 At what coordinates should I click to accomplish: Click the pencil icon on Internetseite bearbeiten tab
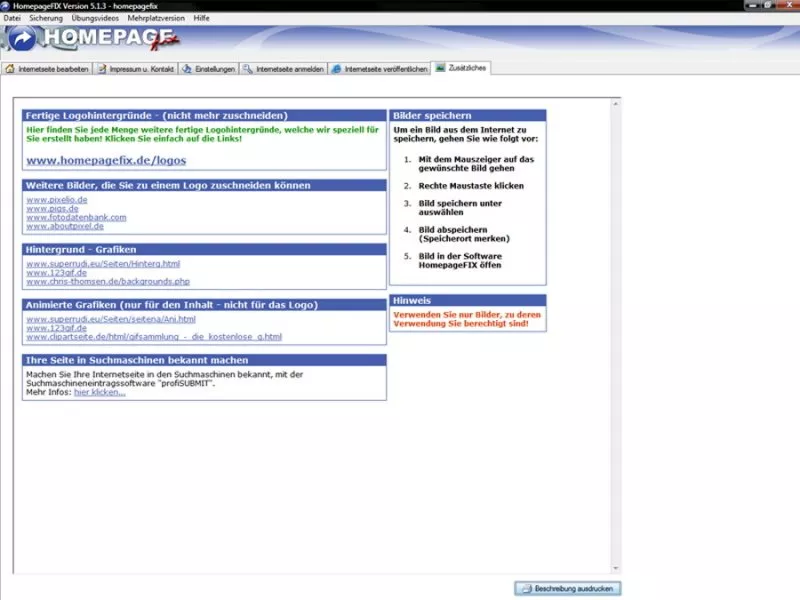tap(11, 69)
